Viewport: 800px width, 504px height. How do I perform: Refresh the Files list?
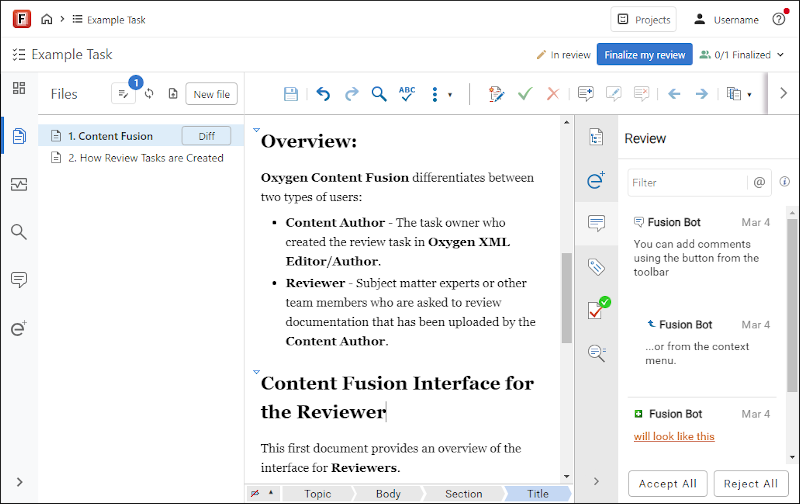149,94
